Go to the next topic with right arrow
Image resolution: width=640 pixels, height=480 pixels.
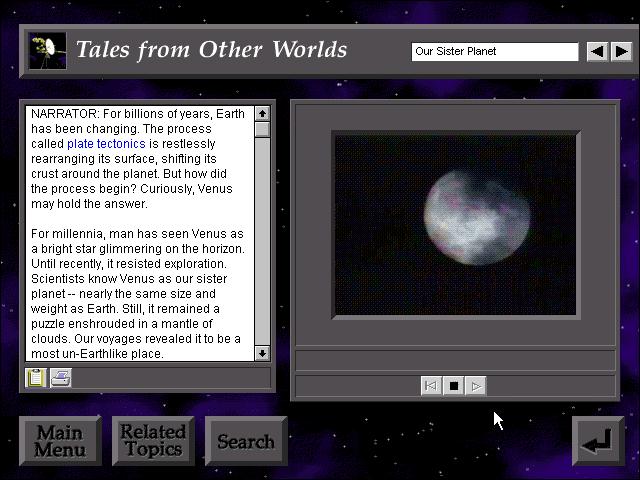(x=621, y=51)
